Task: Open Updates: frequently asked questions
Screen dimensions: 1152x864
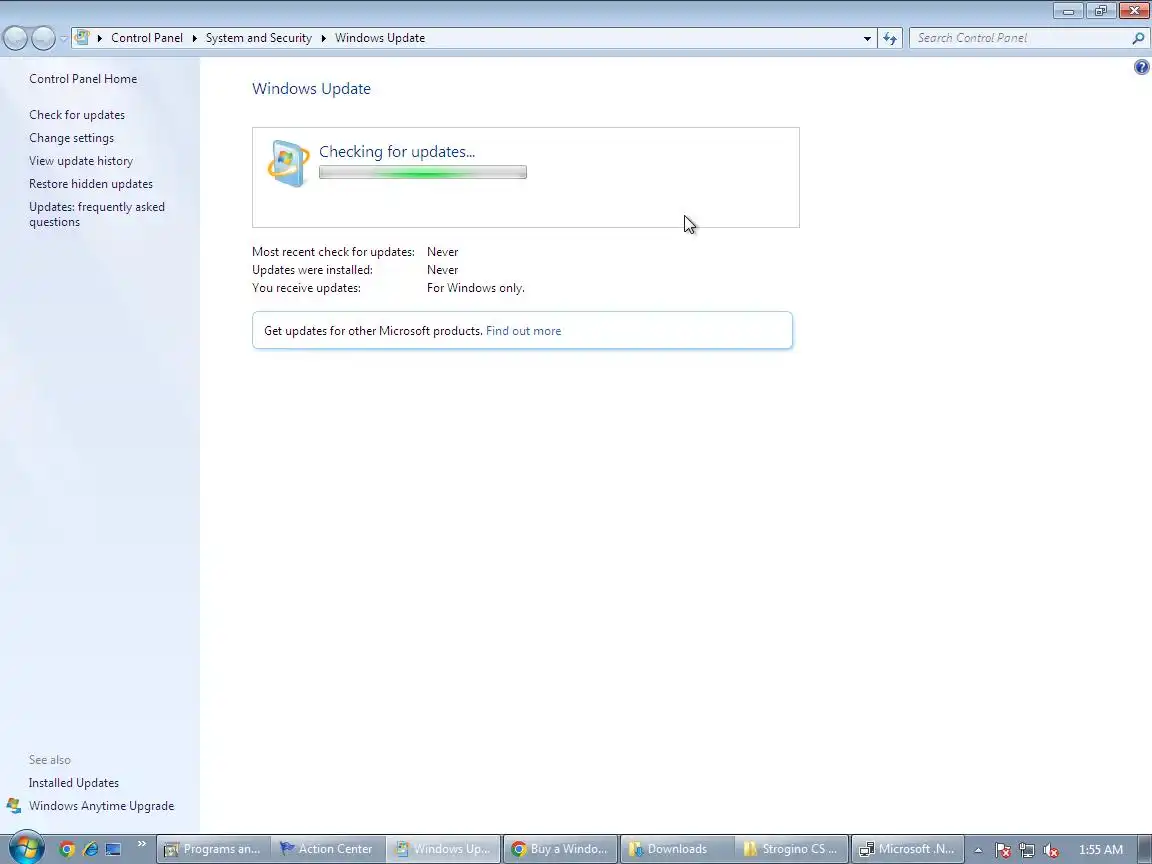Action: pyautogui.click(x=97, y=215)
